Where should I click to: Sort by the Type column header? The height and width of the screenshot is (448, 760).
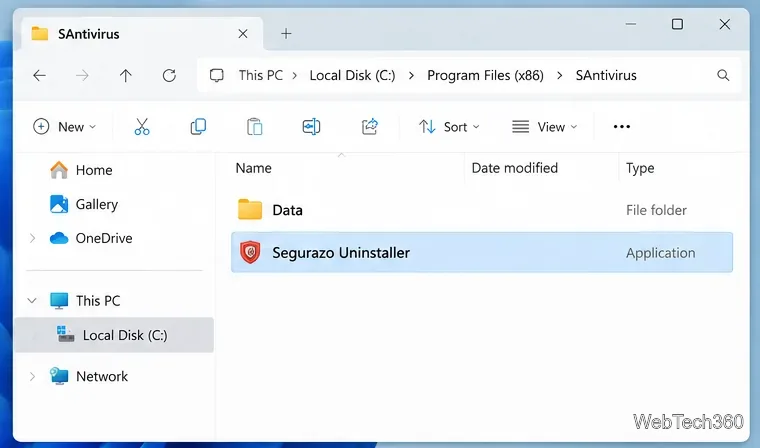coord(640,168)
